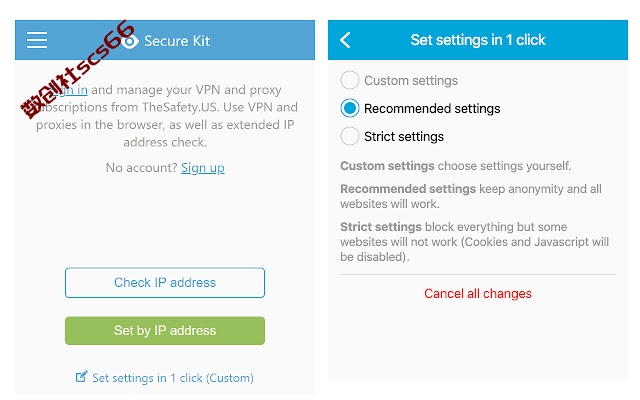Select the Custom settings radio button
640x400 pixels.
(x=350, y=80)
